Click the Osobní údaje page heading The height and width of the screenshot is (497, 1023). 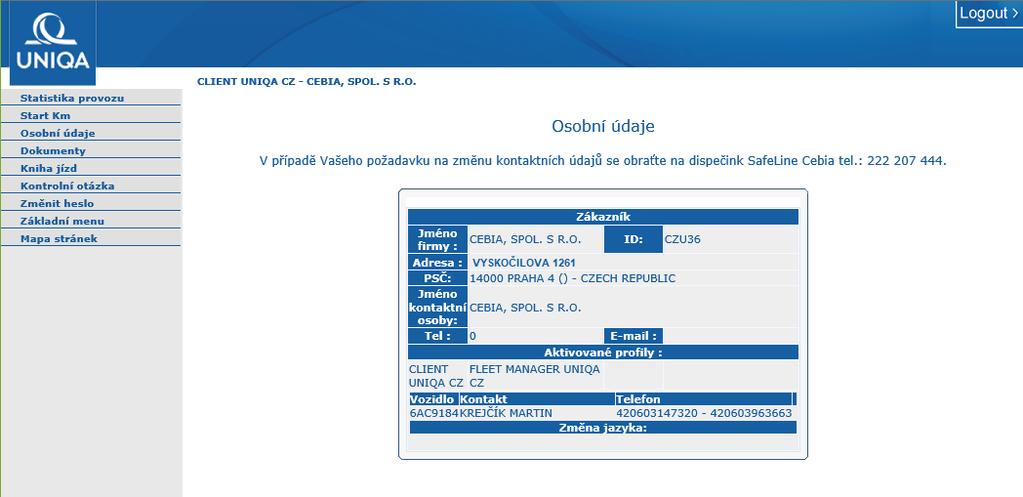tap(603, 127)
